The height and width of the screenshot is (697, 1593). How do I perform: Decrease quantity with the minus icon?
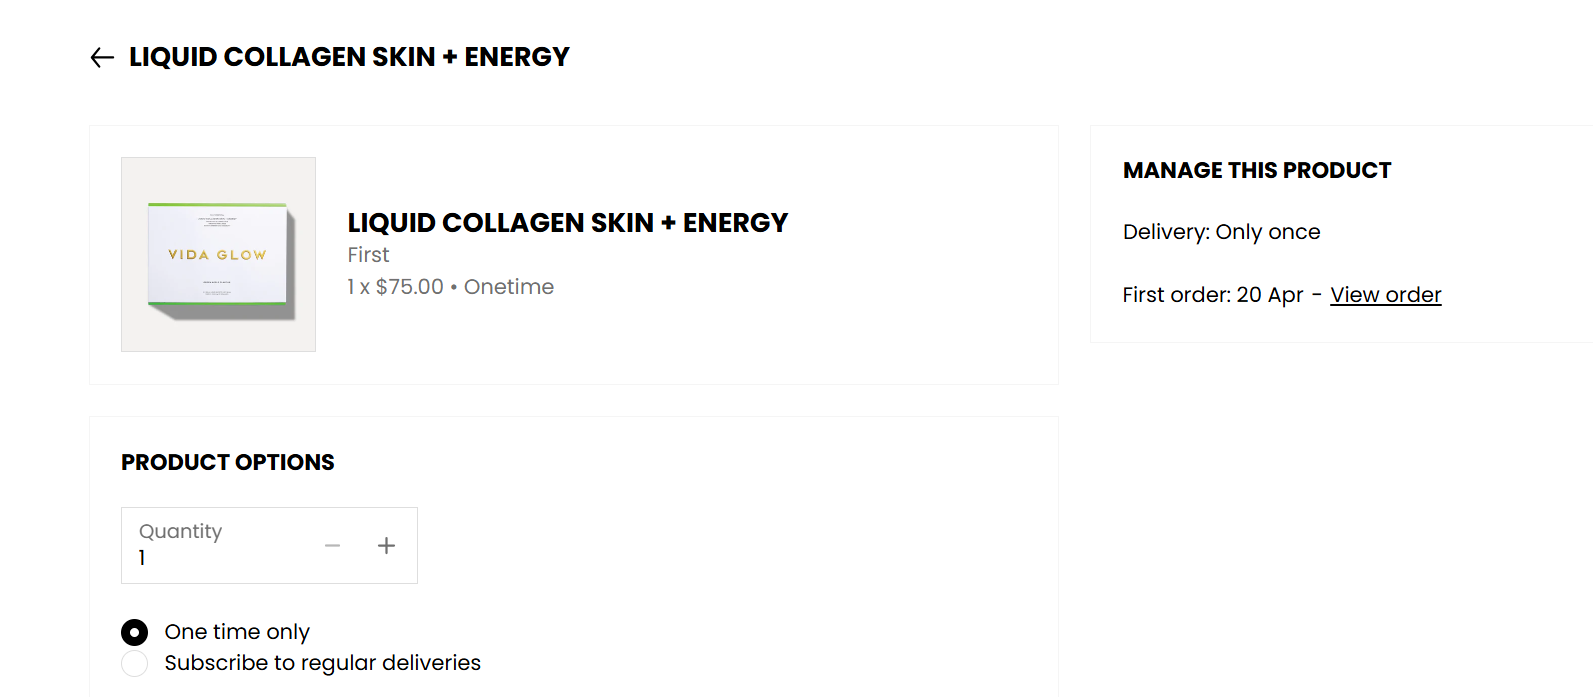tap(333, 546)
